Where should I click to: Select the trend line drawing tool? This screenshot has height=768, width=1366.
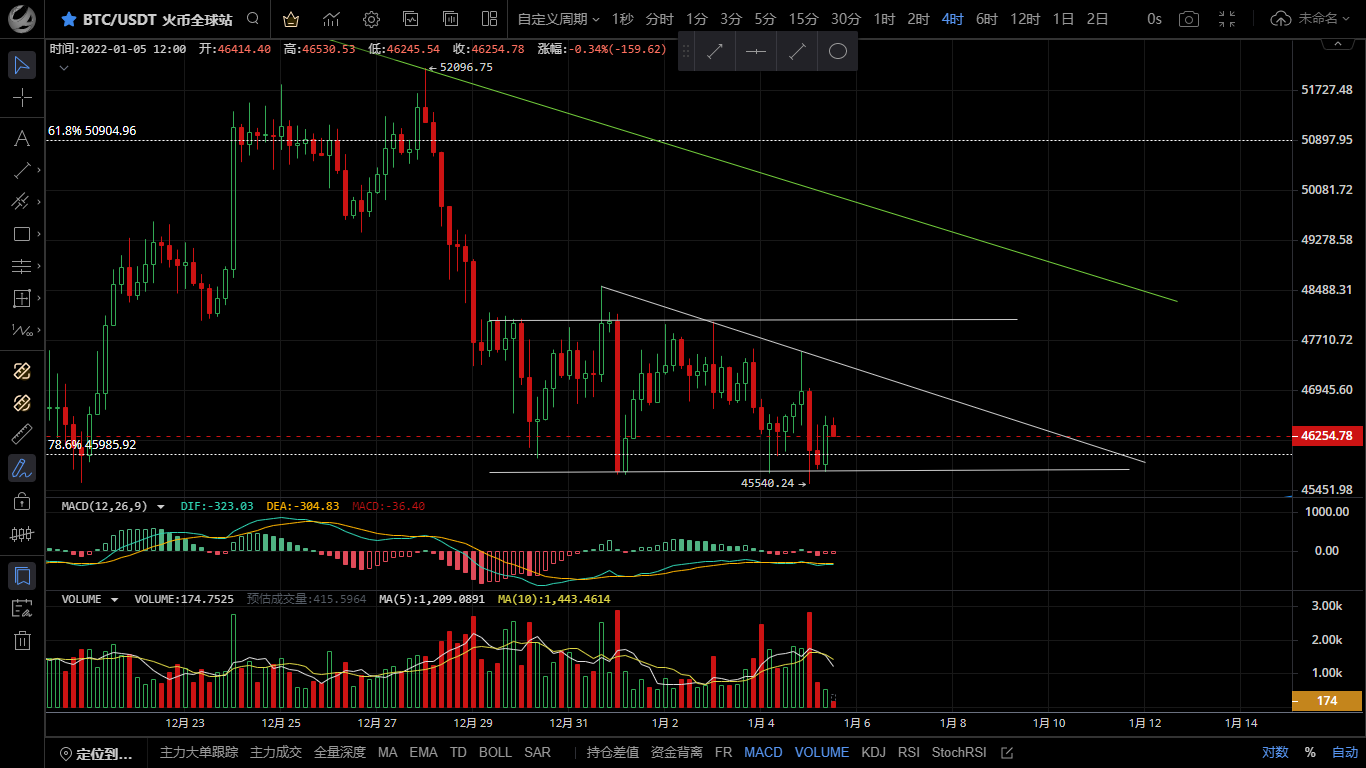pyautogui.click(x=22, y=170)
